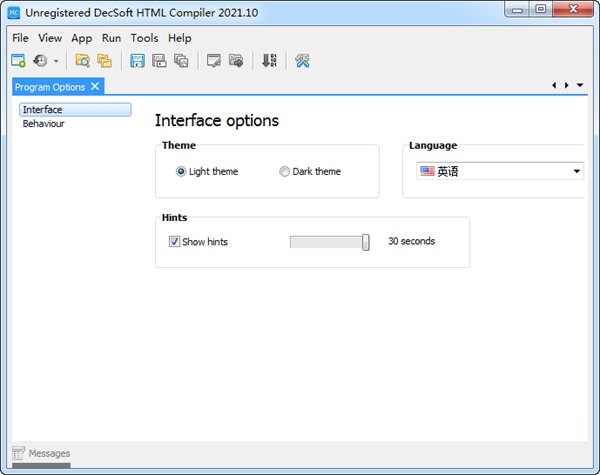Click the save all stacked disks icon
Viewport: 600px width, 475px height.
coord(181,61)
